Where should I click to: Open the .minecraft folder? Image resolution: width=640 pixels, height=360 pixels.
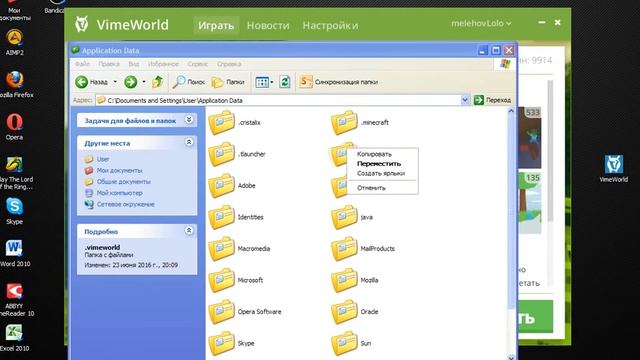click(360, 122)
